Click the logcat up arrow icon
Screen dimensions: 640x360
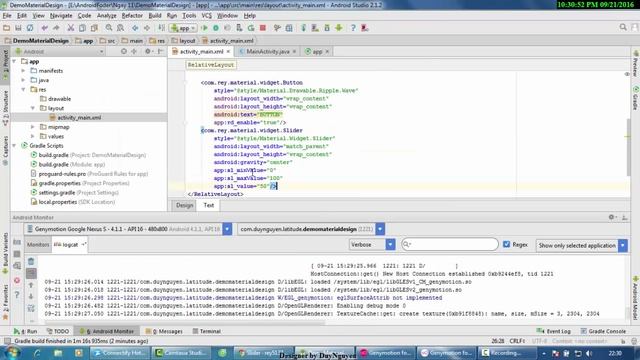click(x=31, y=285)
